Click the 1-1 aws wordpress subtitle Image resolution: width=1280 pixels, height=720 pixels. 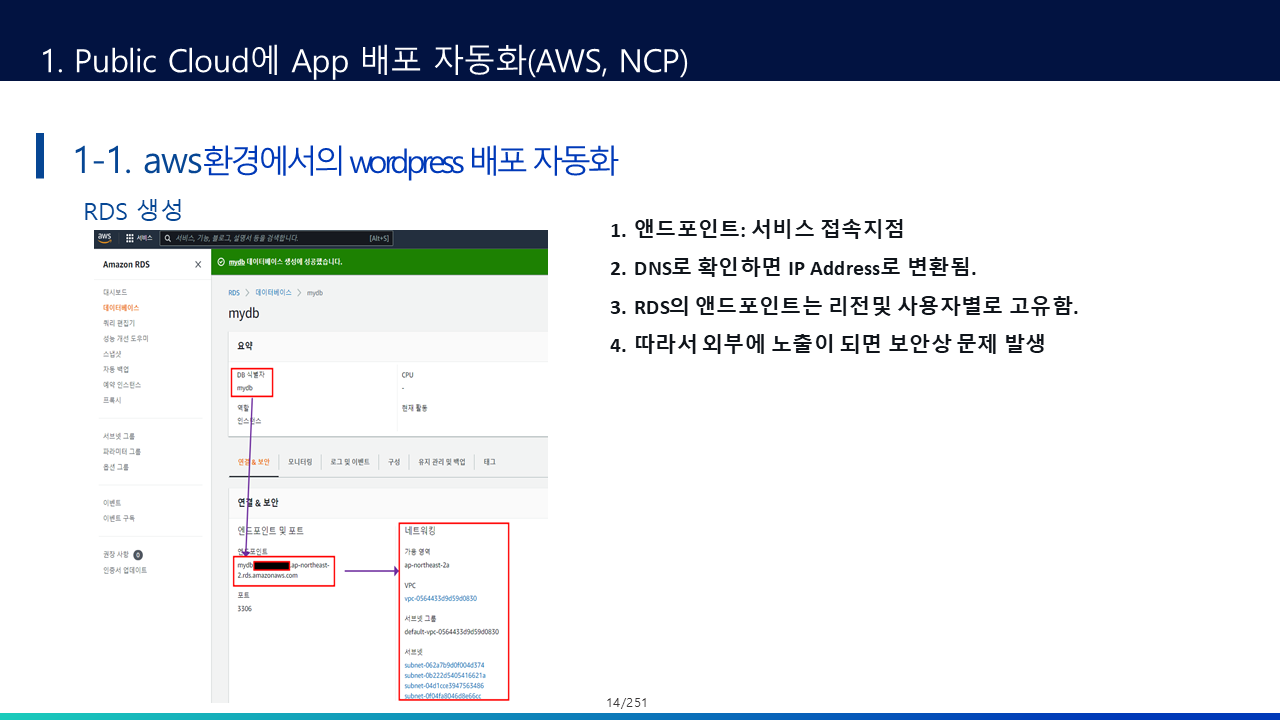click(345, 159)
